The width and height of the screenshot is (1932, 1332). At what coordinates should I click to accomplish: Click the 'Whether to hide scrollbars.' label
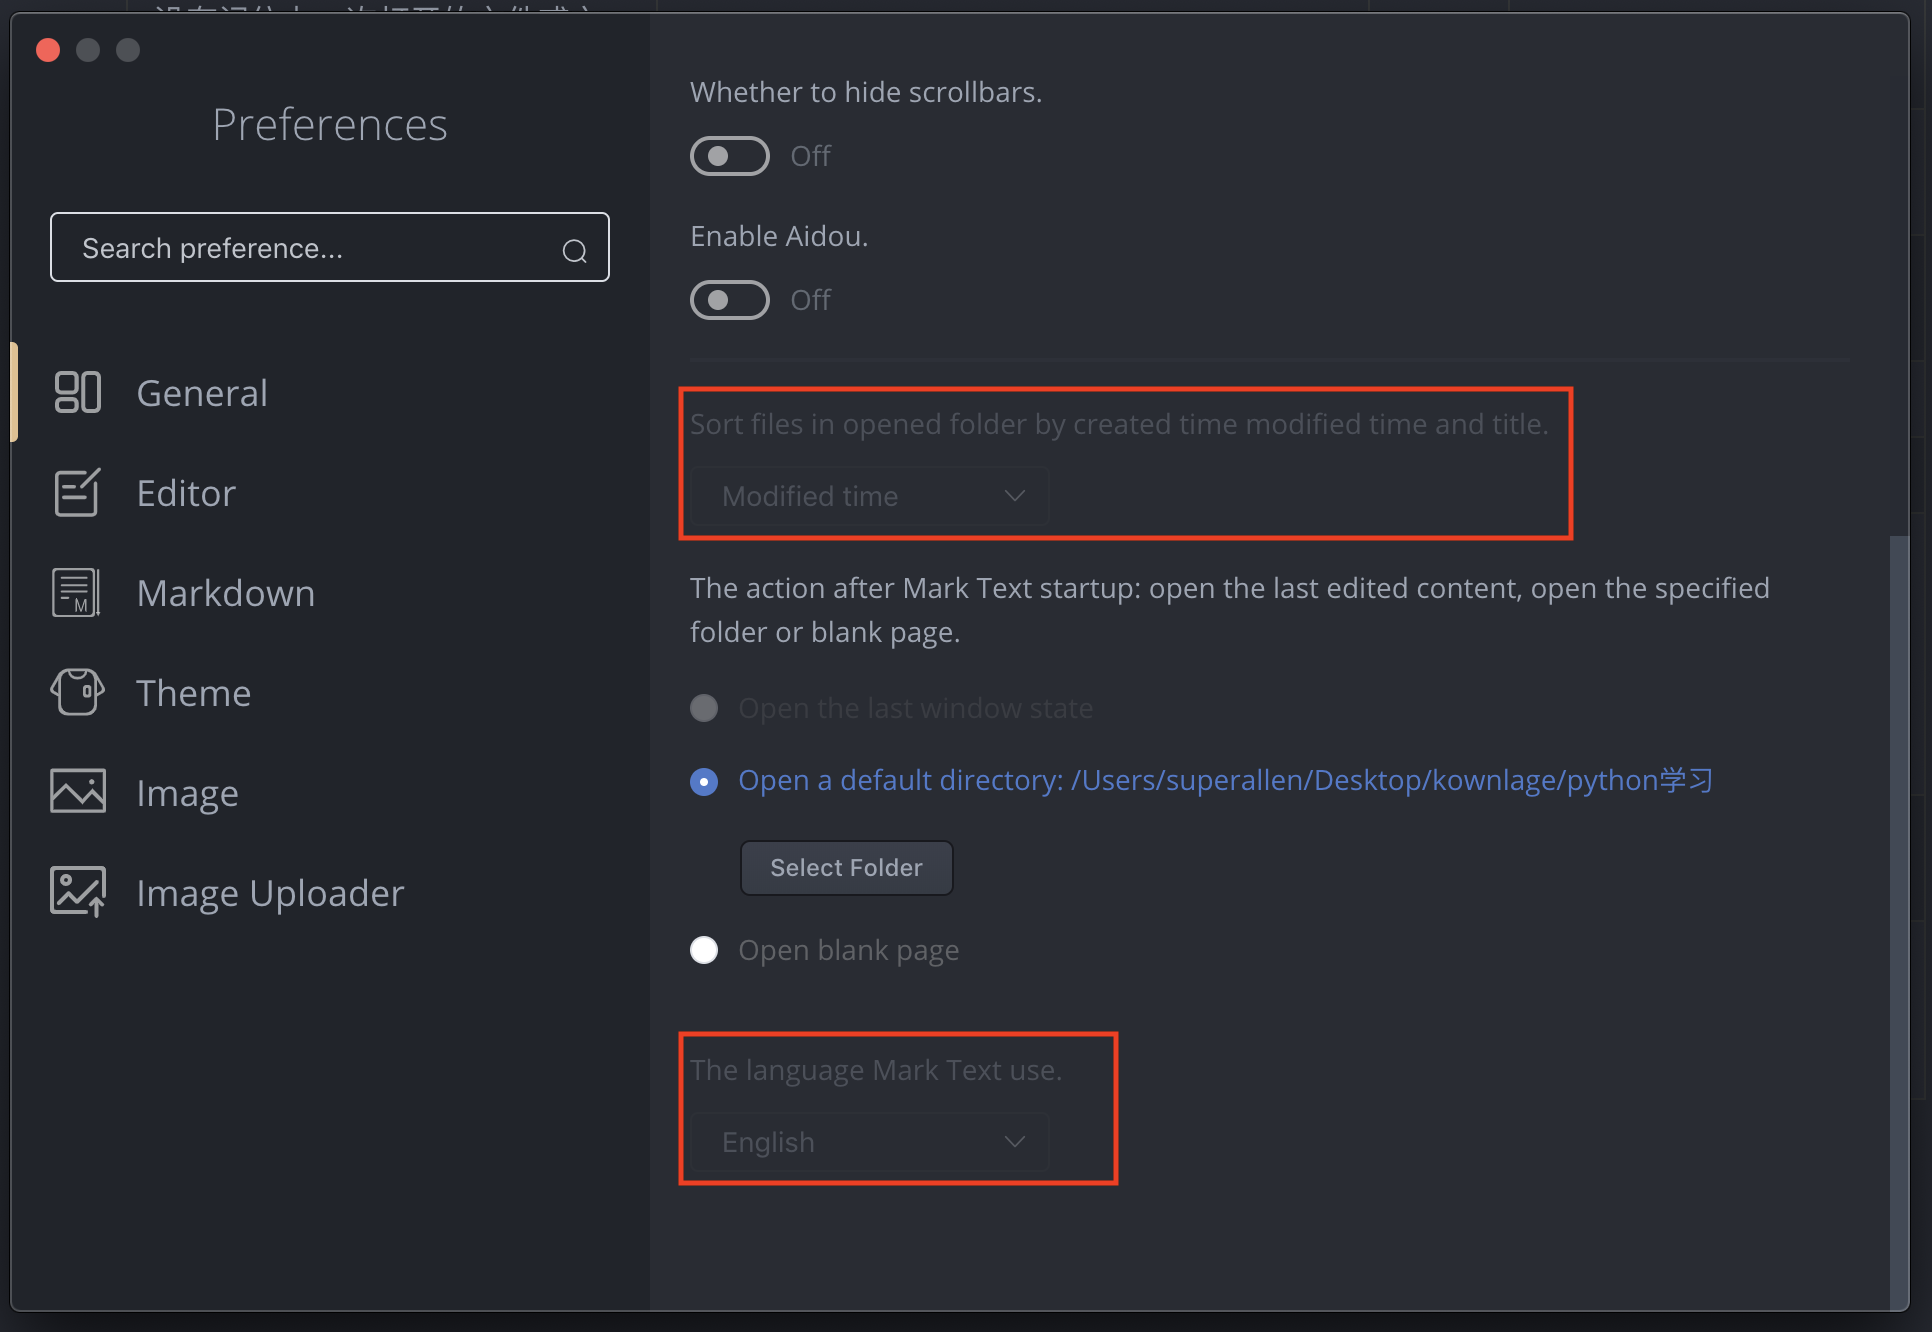[866, 92]
